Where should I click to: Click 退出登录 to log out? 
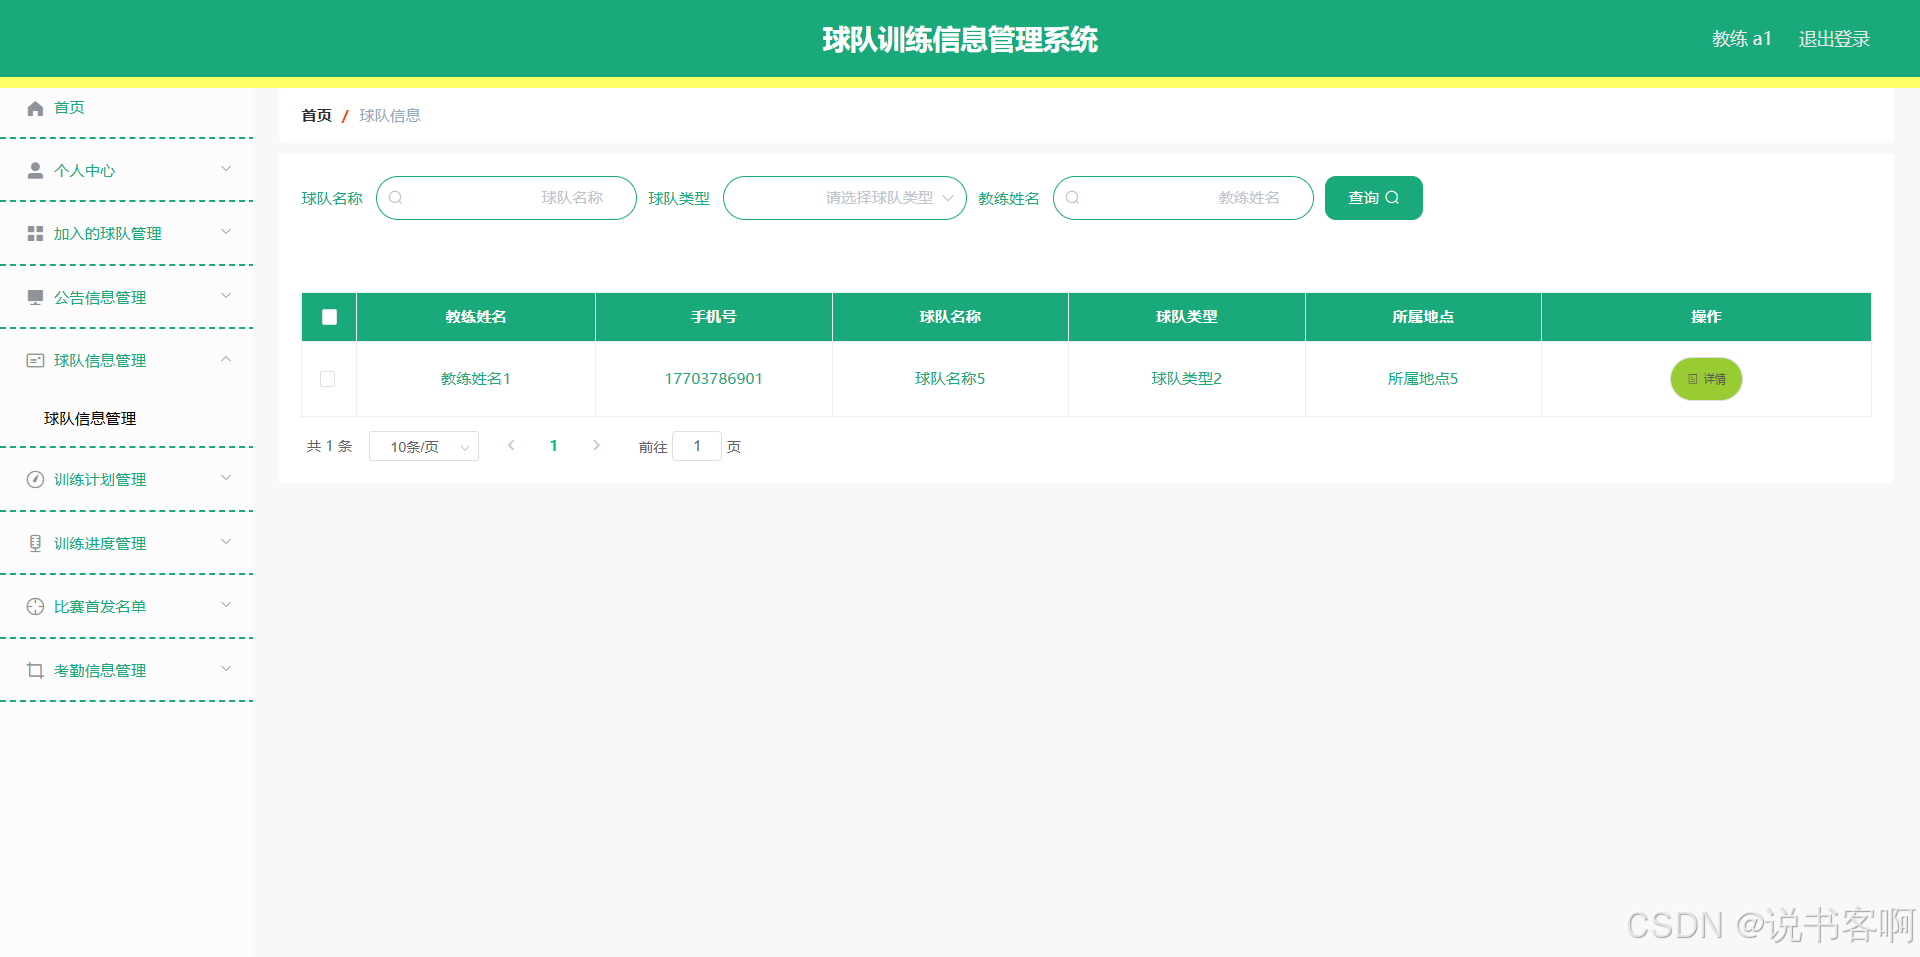[x=1834, y=39]
